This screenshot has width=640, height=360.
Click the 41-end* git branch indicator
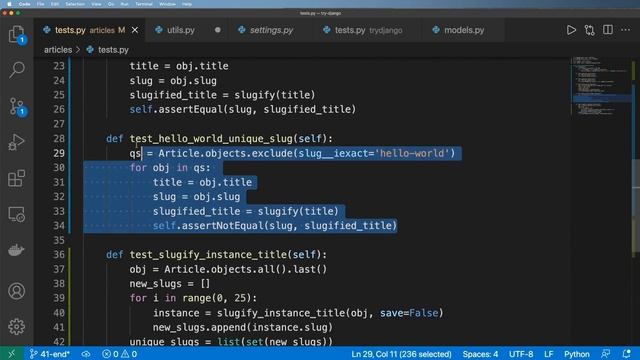pos(50,354)
